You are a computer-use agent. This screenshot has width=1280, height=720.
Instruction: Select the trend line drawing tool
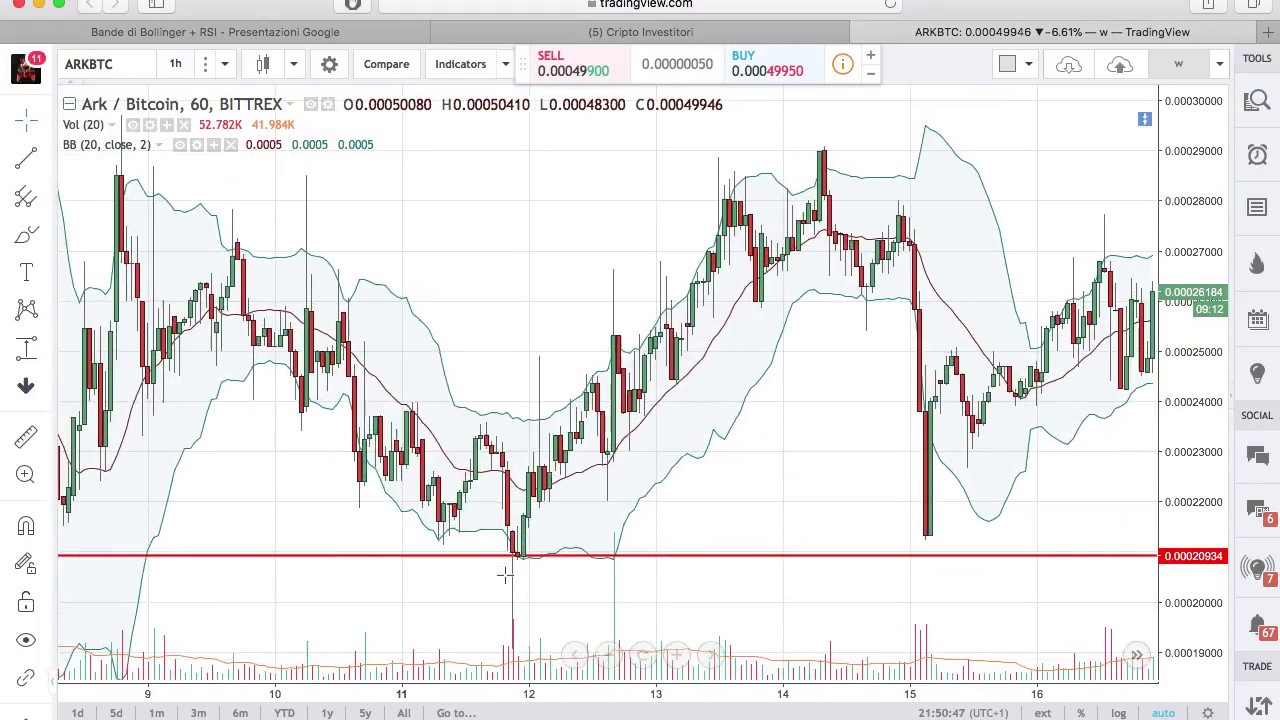pos(26,158)
